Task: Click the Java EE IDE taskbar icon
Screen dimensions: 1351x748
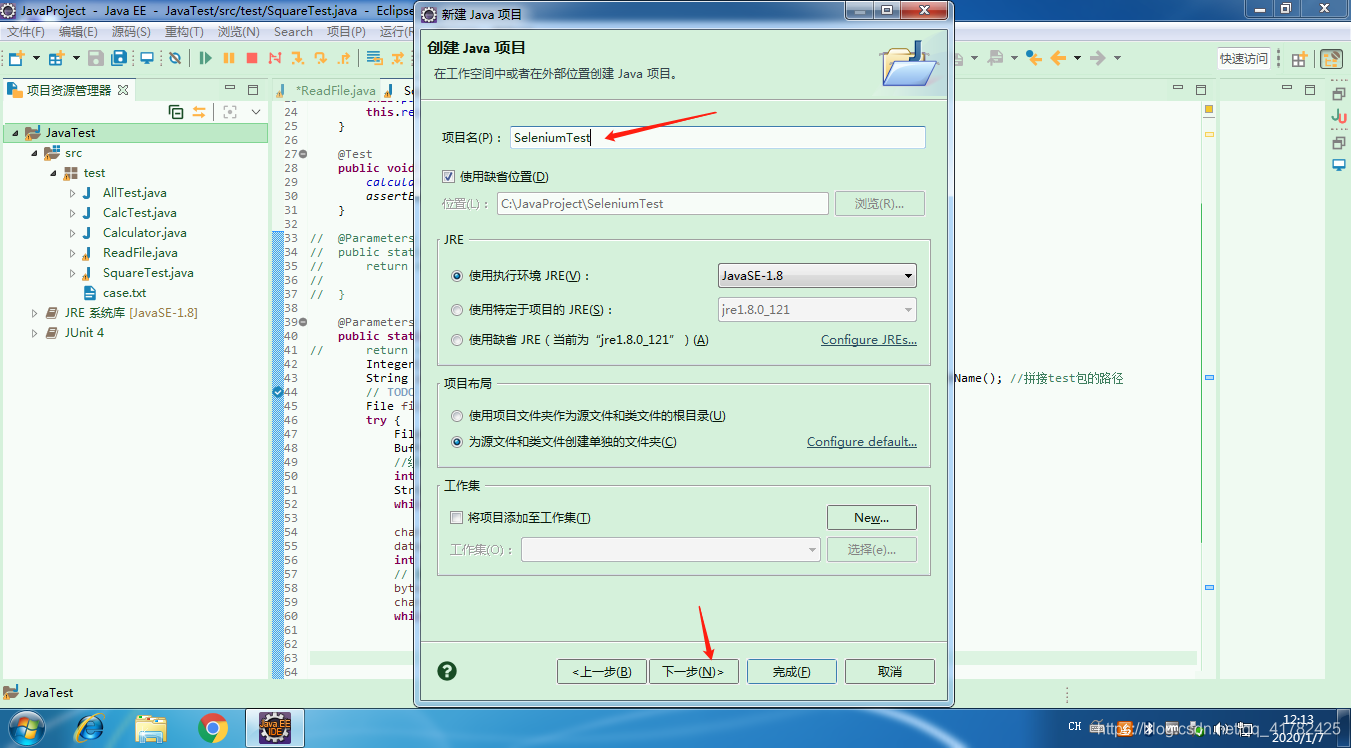Action: [x=273, y=728]
